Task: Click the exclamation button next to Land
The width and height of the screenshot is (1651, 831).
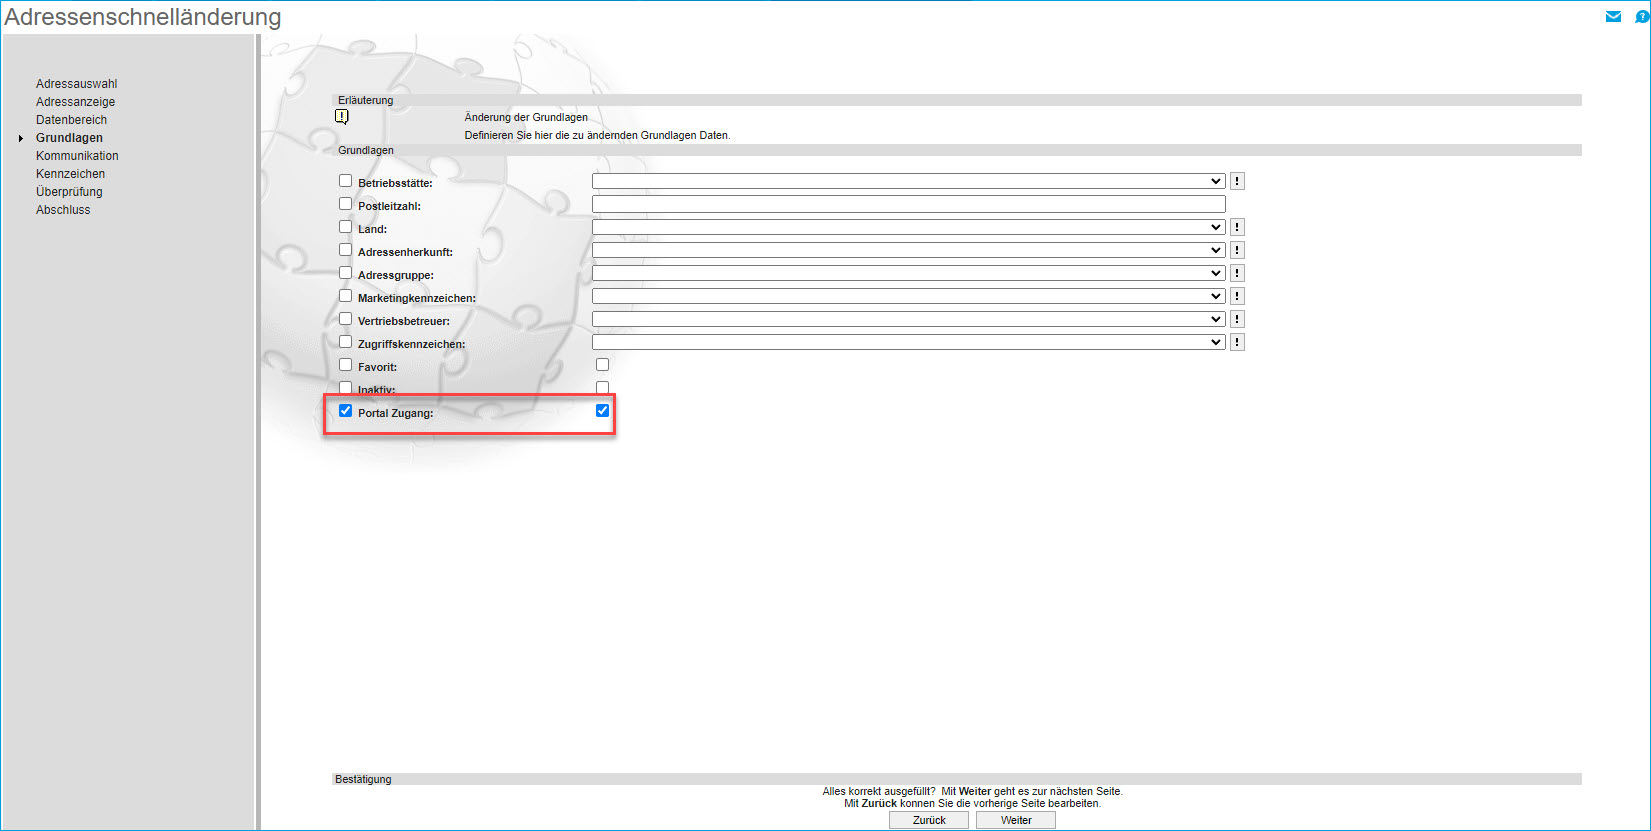Action: pyautogui.click(x=1237, y=227)
